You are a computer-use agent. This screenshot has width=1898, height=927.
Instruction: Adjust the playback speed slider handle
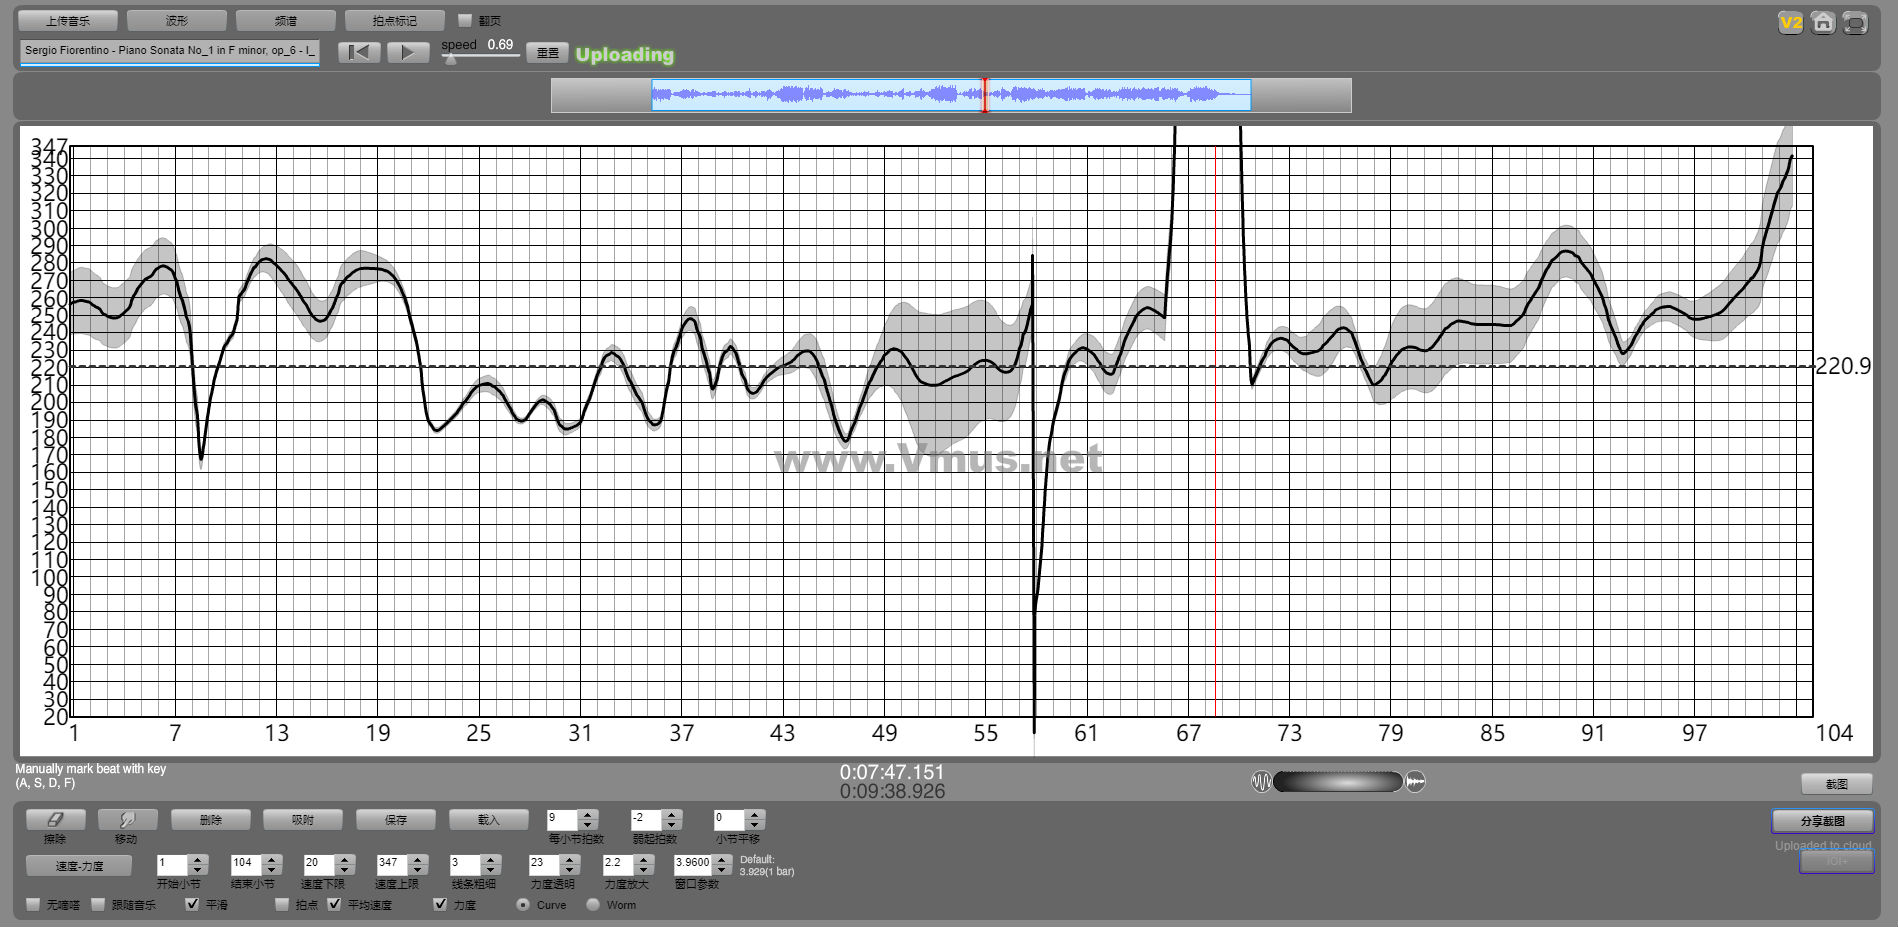(451, 59)
